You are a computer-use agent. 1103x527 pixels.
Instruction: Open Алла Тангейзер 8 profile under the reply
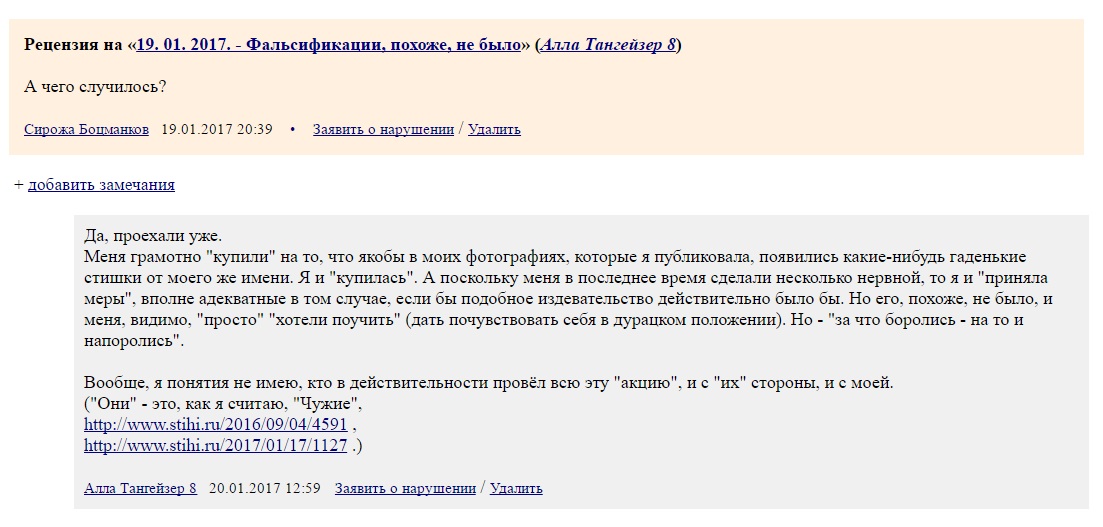(140, 488)
